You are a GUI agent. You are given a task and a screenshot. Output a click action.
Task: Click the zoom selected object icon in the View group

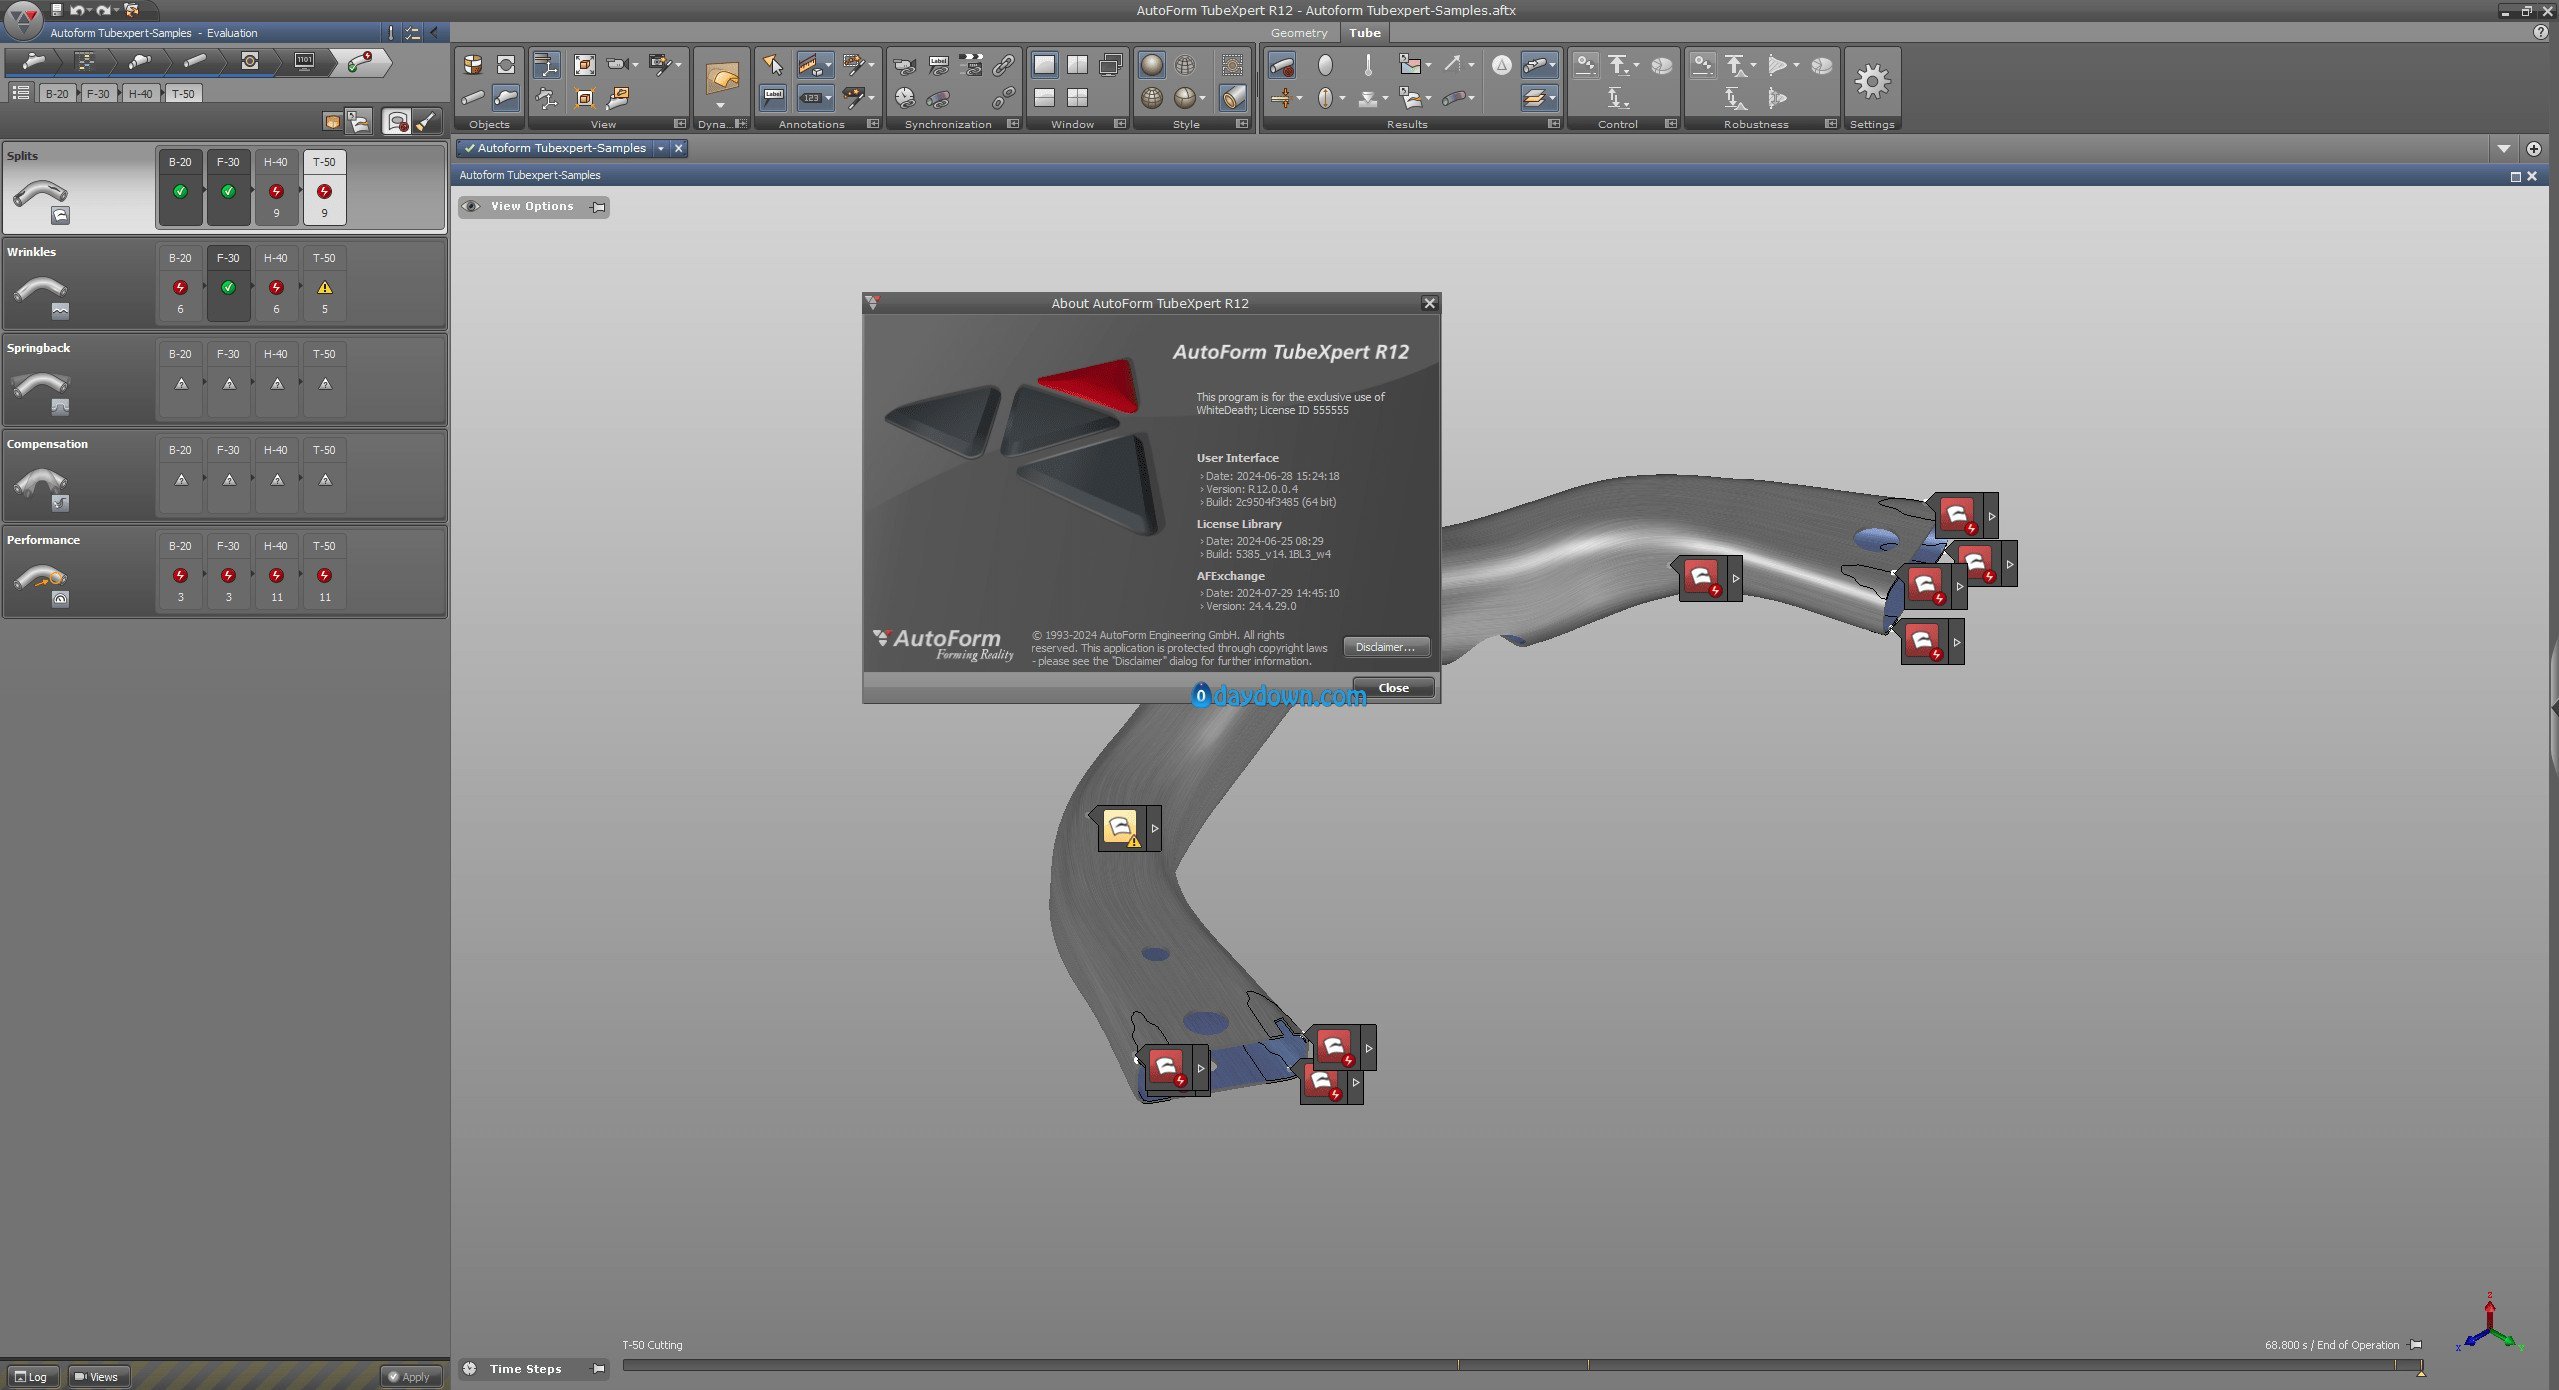pyautogui.click(x=585, y=98)
